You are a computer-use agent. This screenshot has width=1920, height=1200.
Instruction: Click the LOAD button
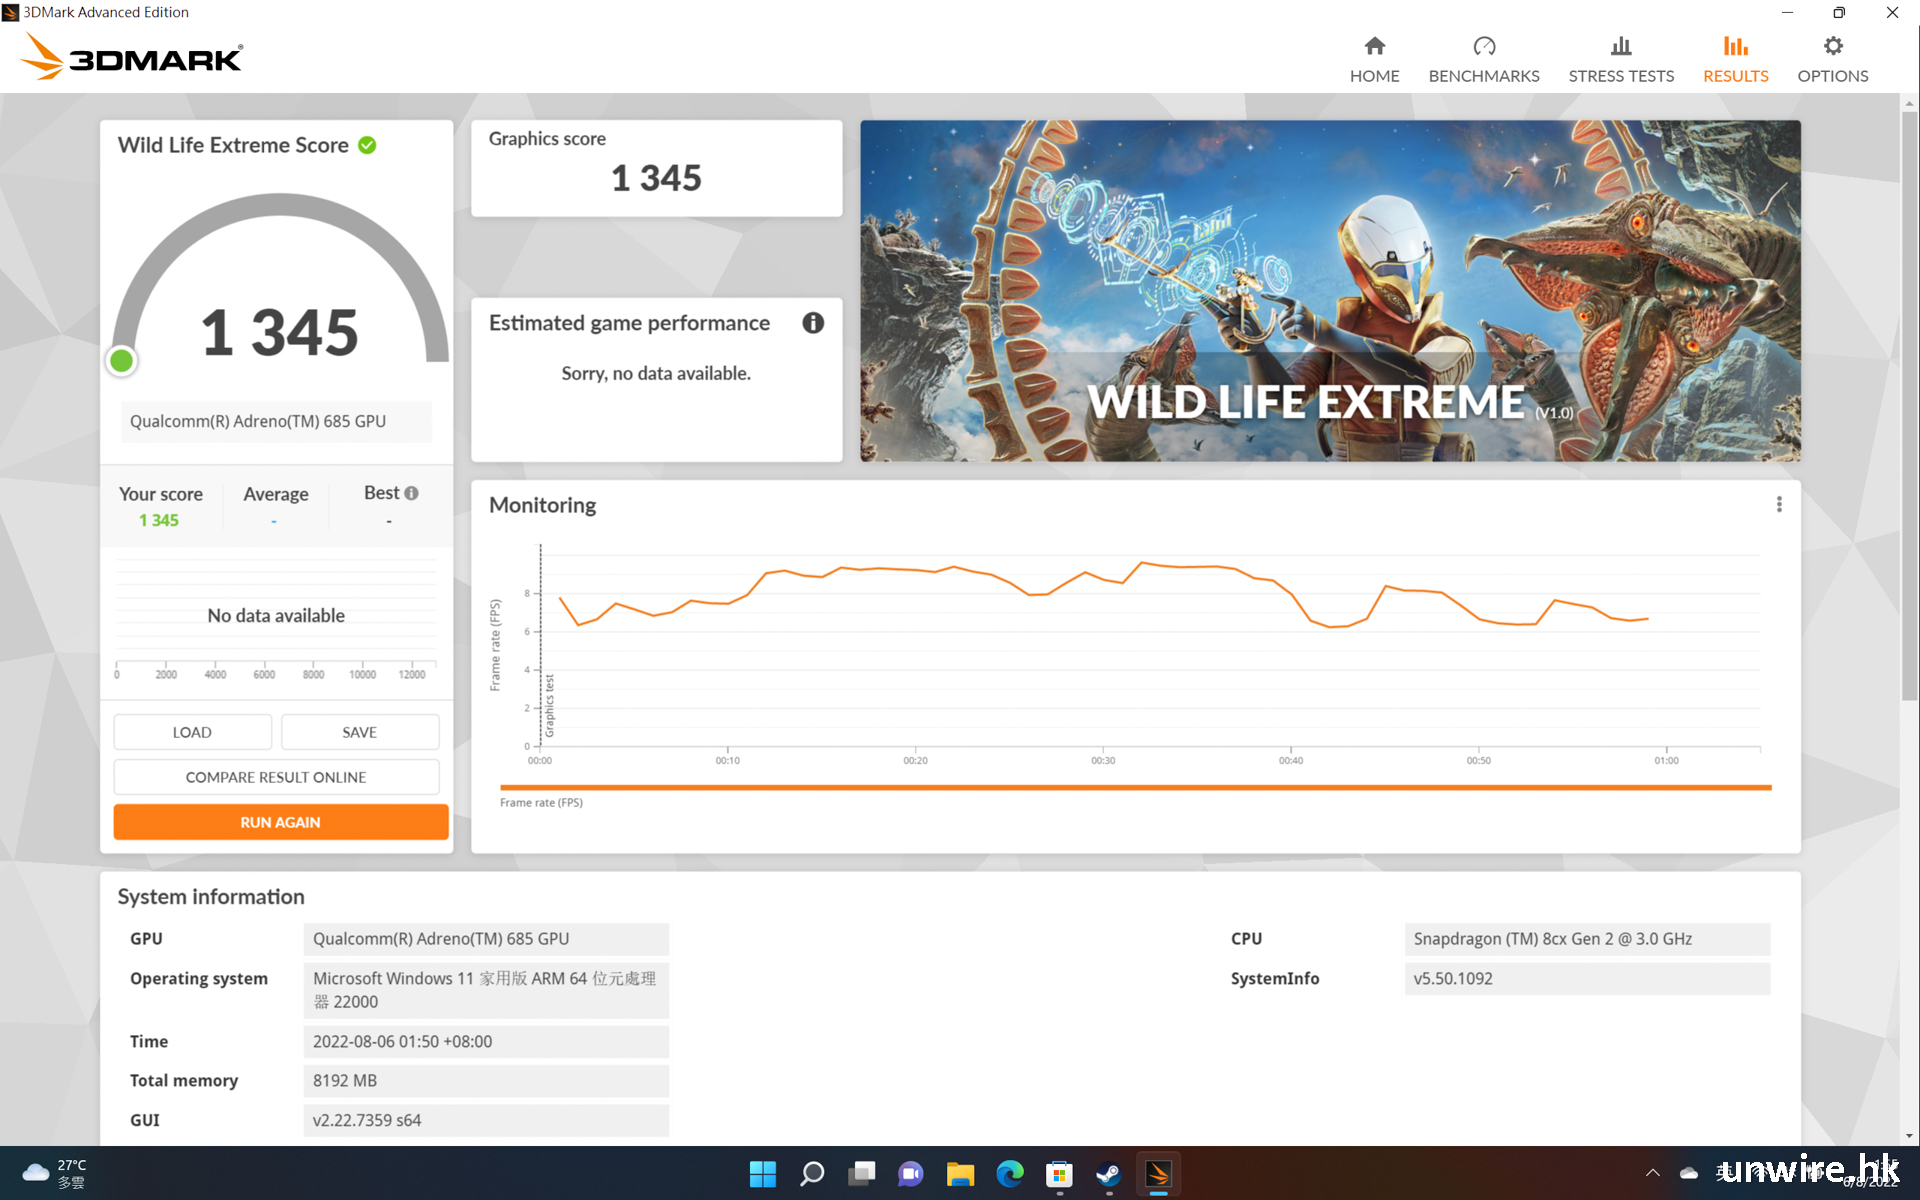point(192,732)
